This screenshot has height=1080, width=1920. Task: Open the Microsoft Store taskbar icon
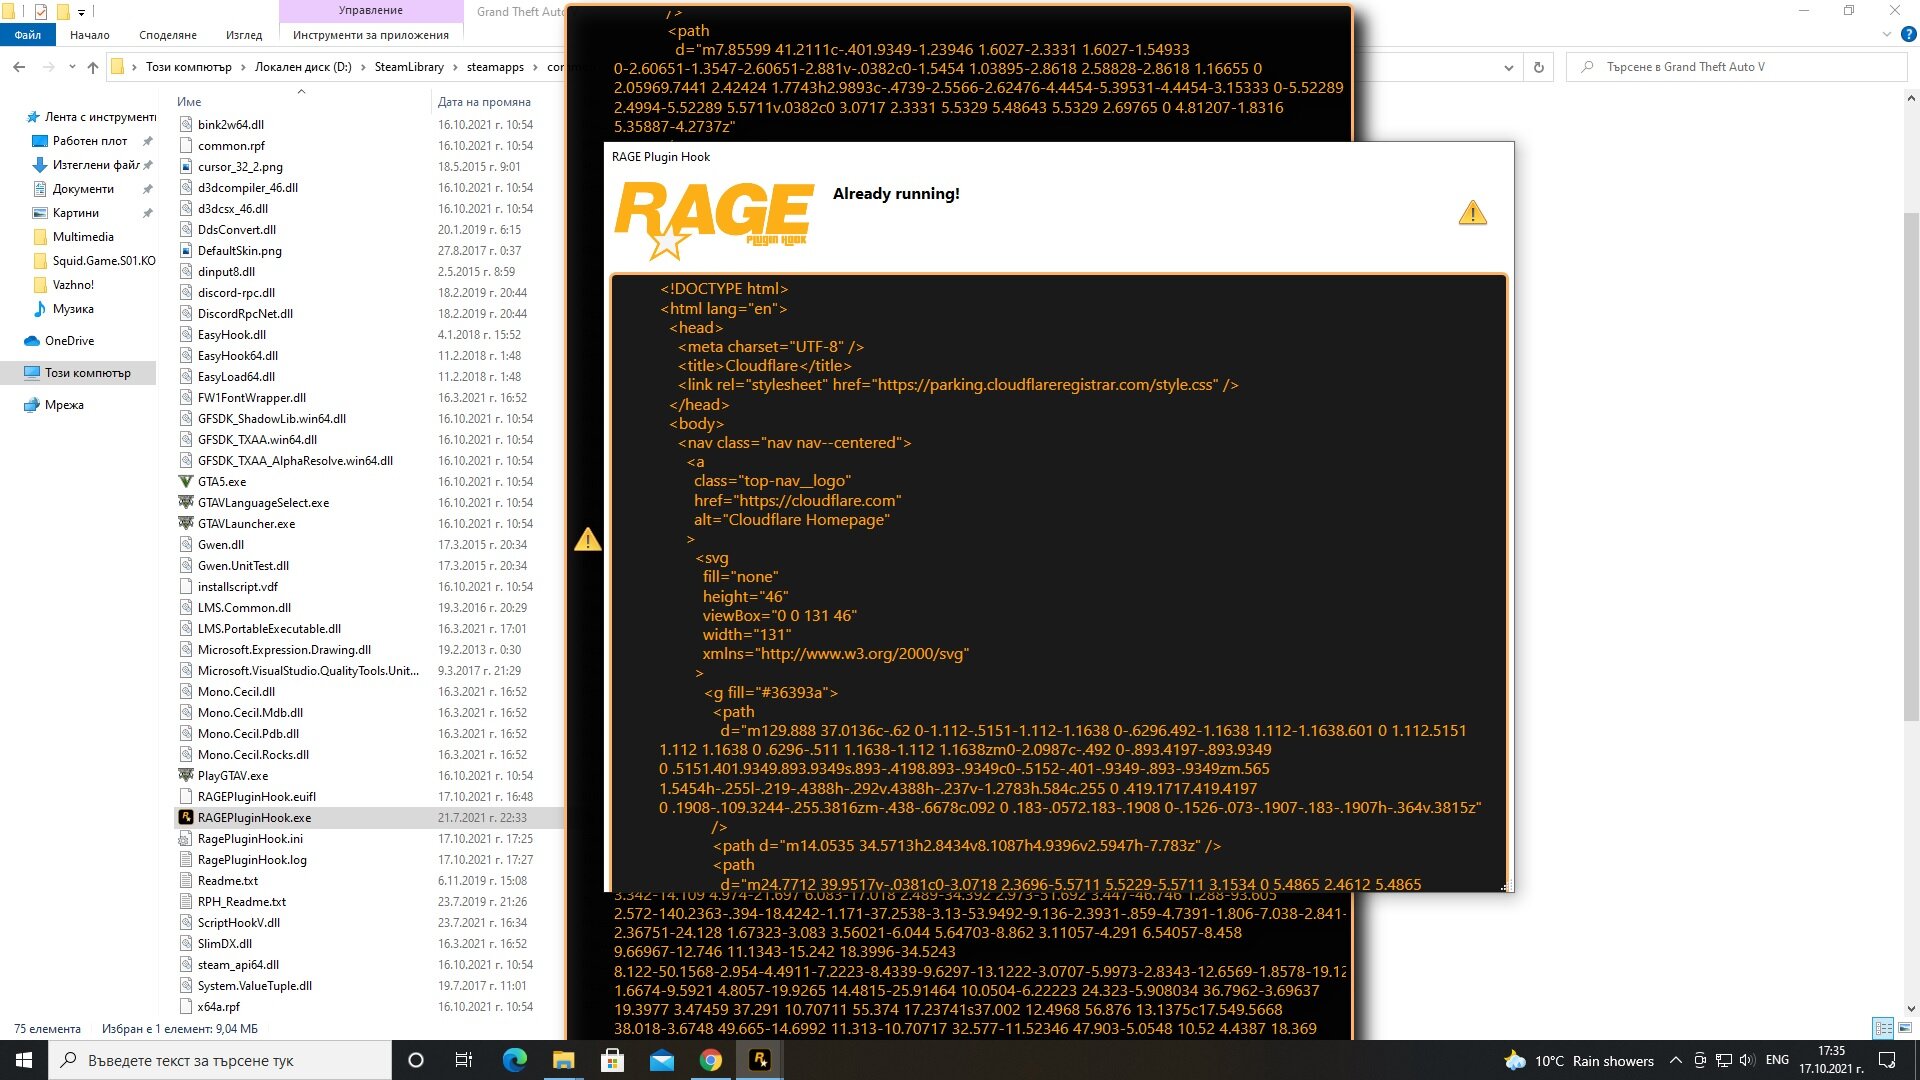pos(613,1060)
